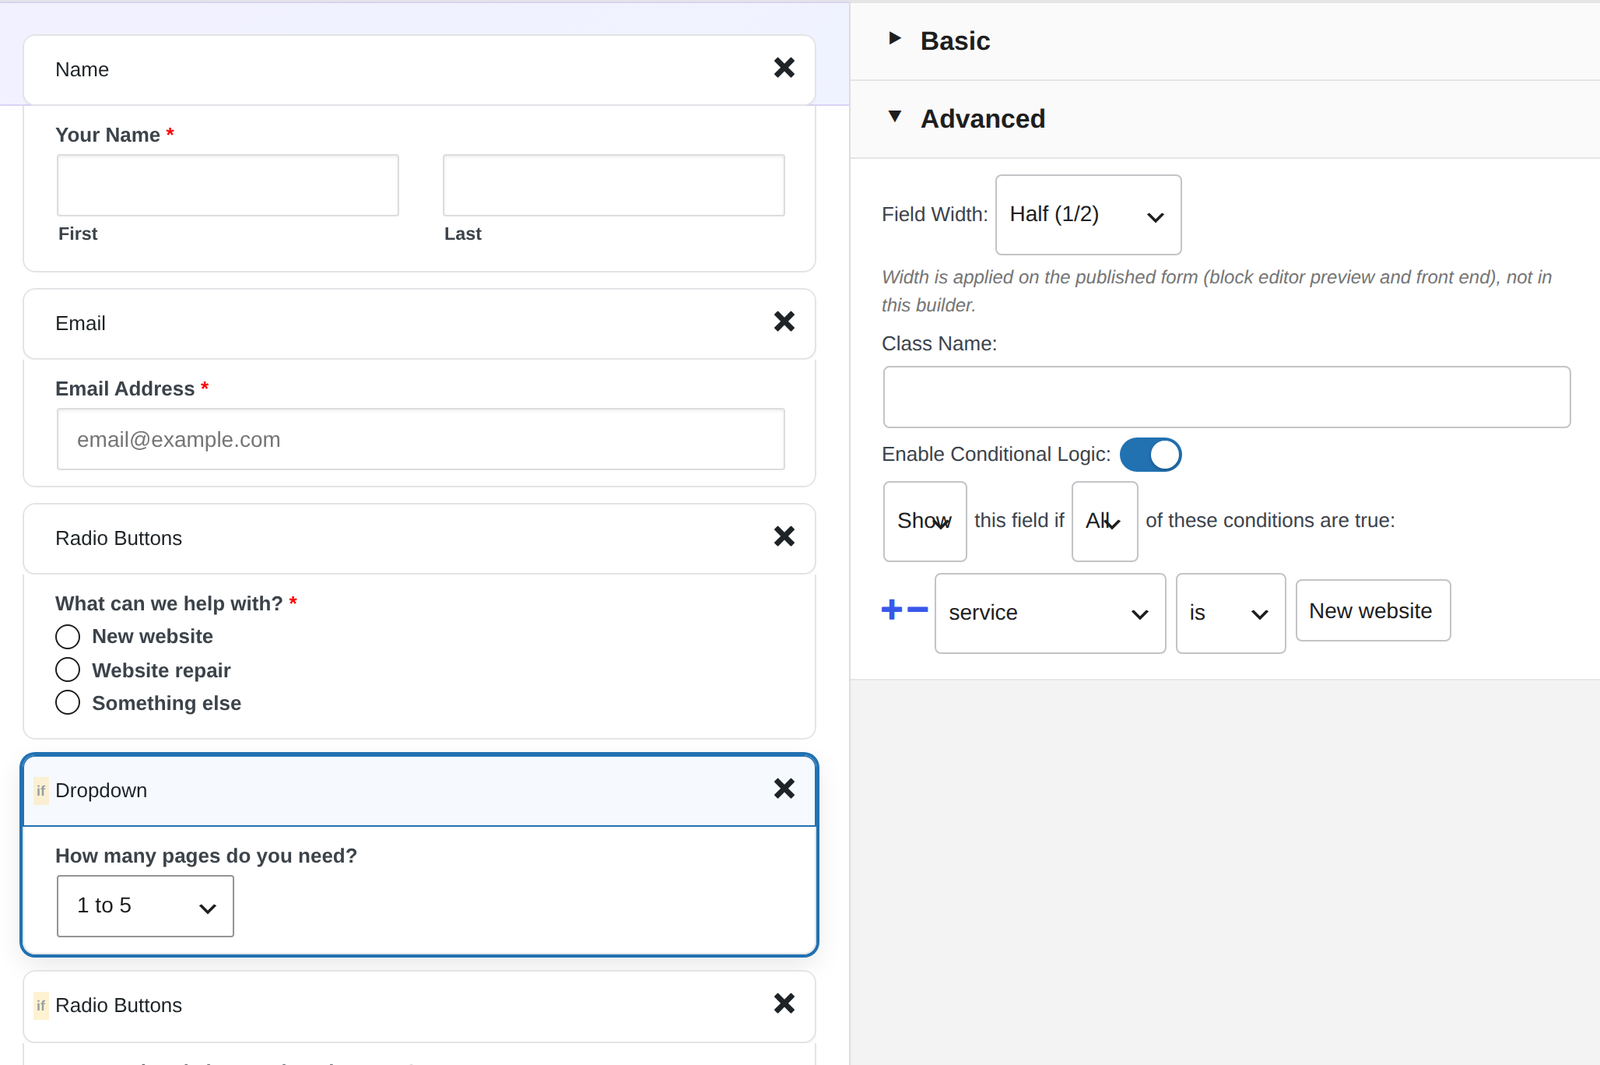Screen dimensions: 1600x1065
Task: Click the 'Your Name' field label
Action: [x=108, y=135]
